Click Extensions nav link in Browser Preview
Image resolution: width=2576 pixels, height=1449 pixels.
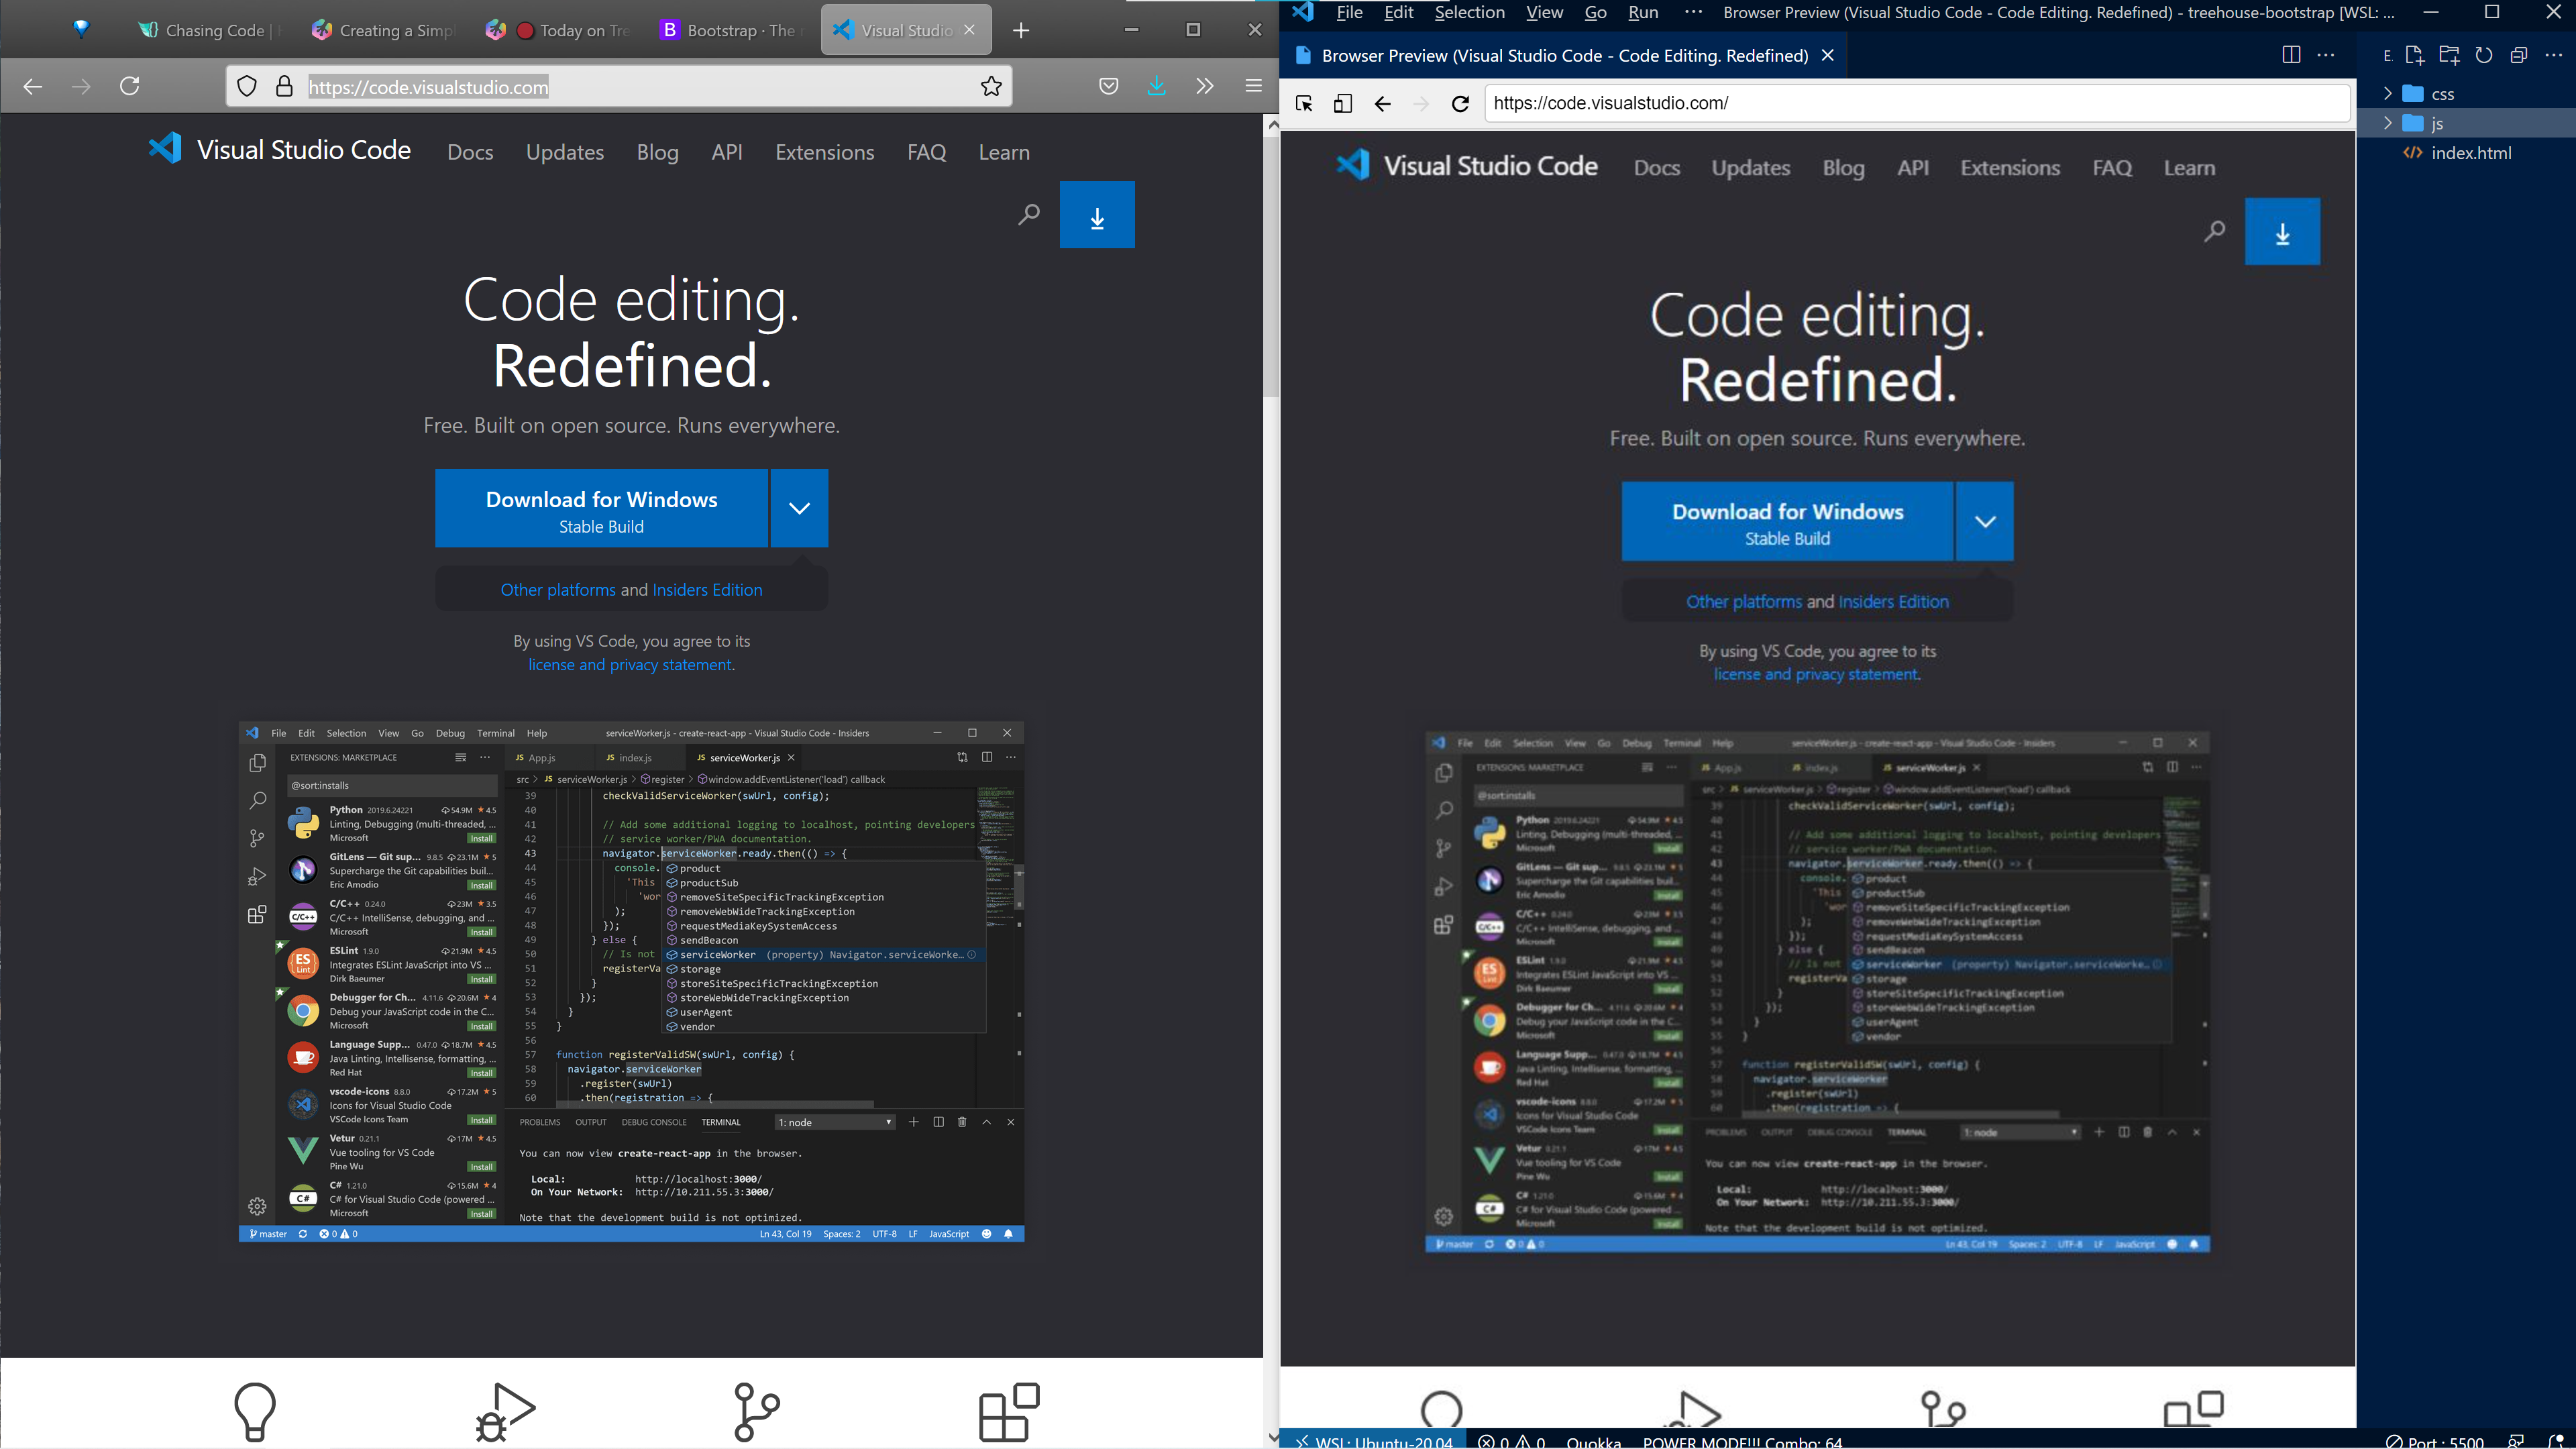[x=2010, y=168]
